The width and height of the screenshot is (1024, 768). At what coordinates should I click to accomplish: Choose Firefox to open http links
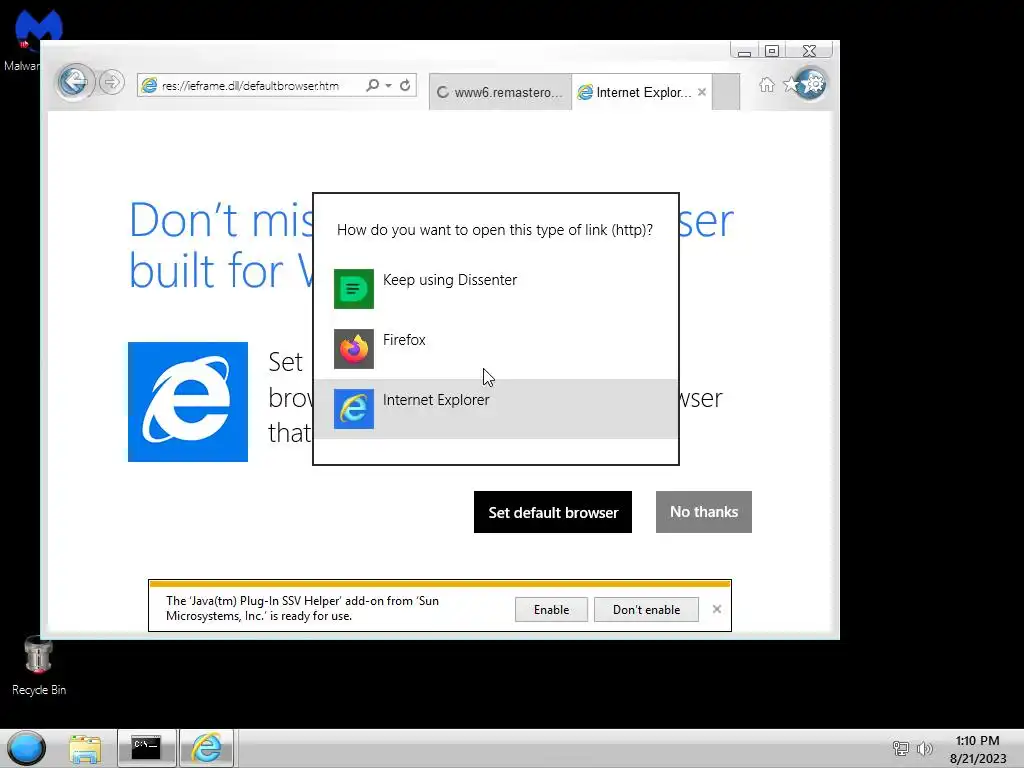point(496,349)
